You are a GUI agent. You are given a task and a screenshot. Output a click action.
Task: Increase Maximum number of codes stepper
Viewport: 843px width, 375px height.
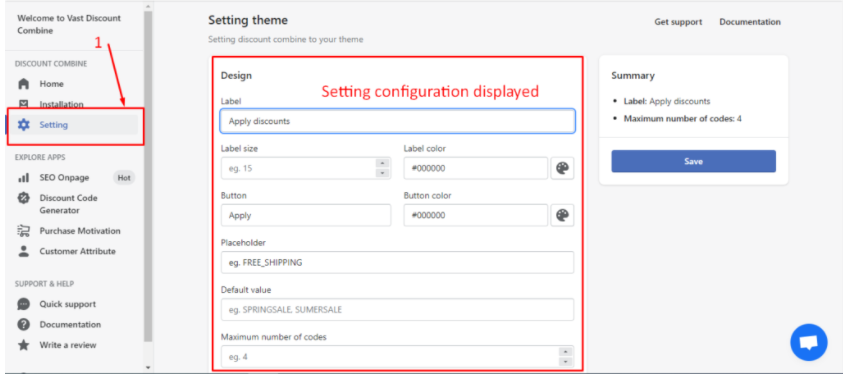[x=565, y=352]
